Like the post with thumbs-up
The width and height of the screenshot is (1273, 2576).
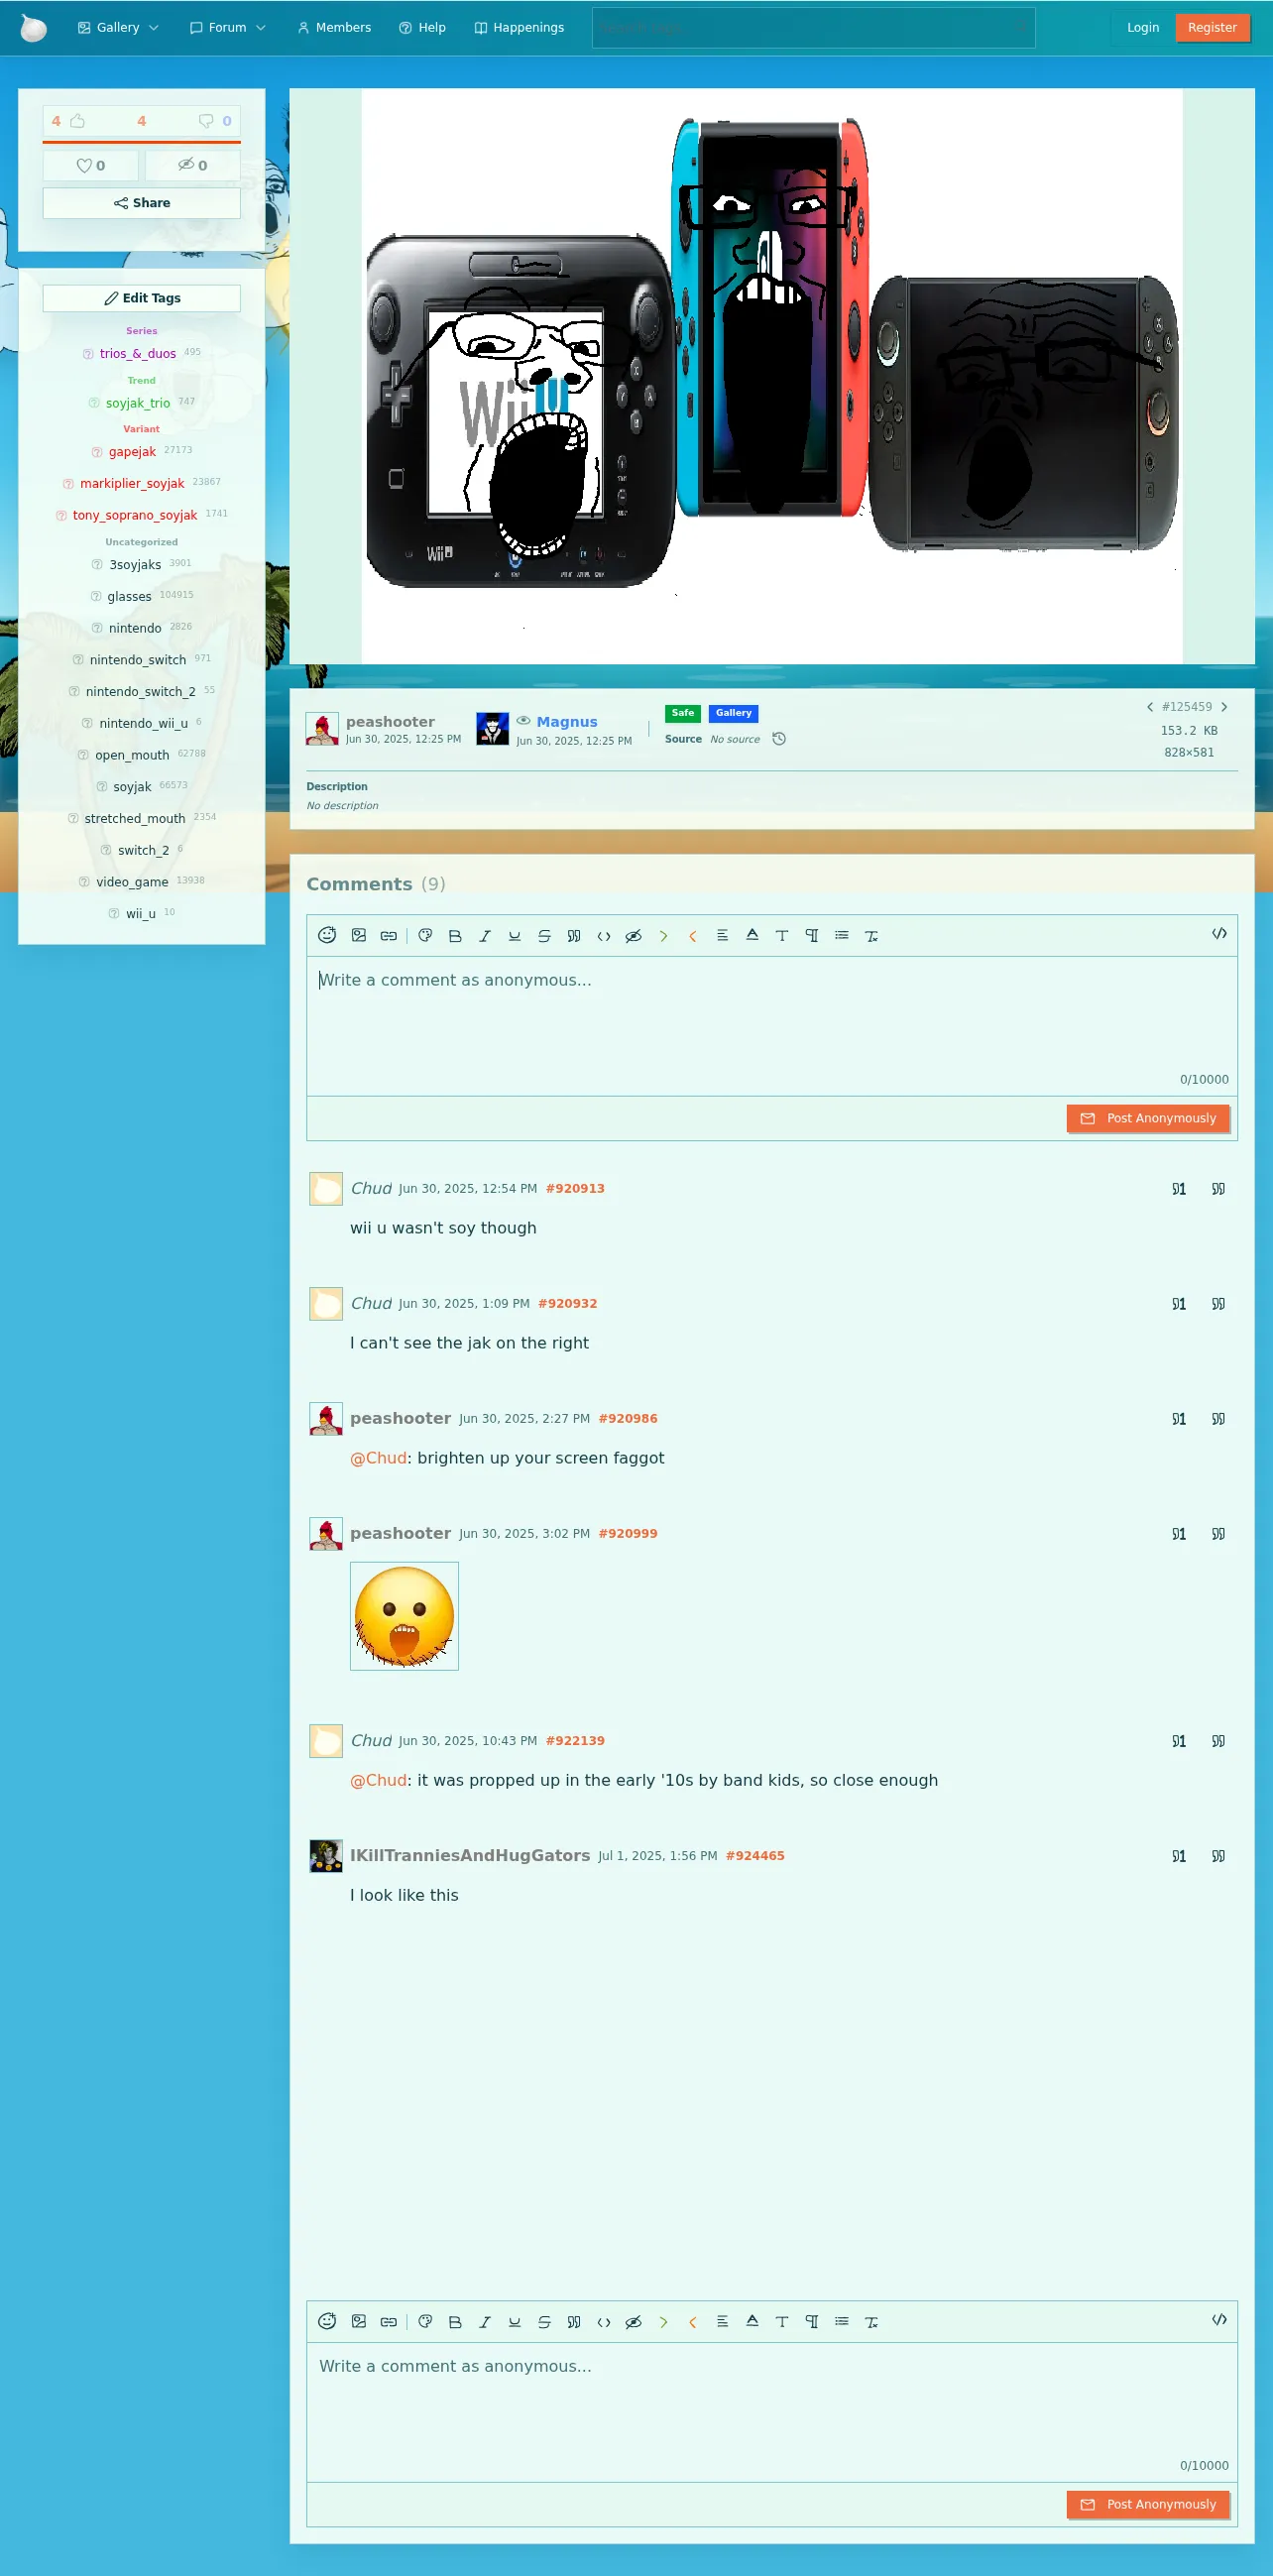tap(77, 121)
